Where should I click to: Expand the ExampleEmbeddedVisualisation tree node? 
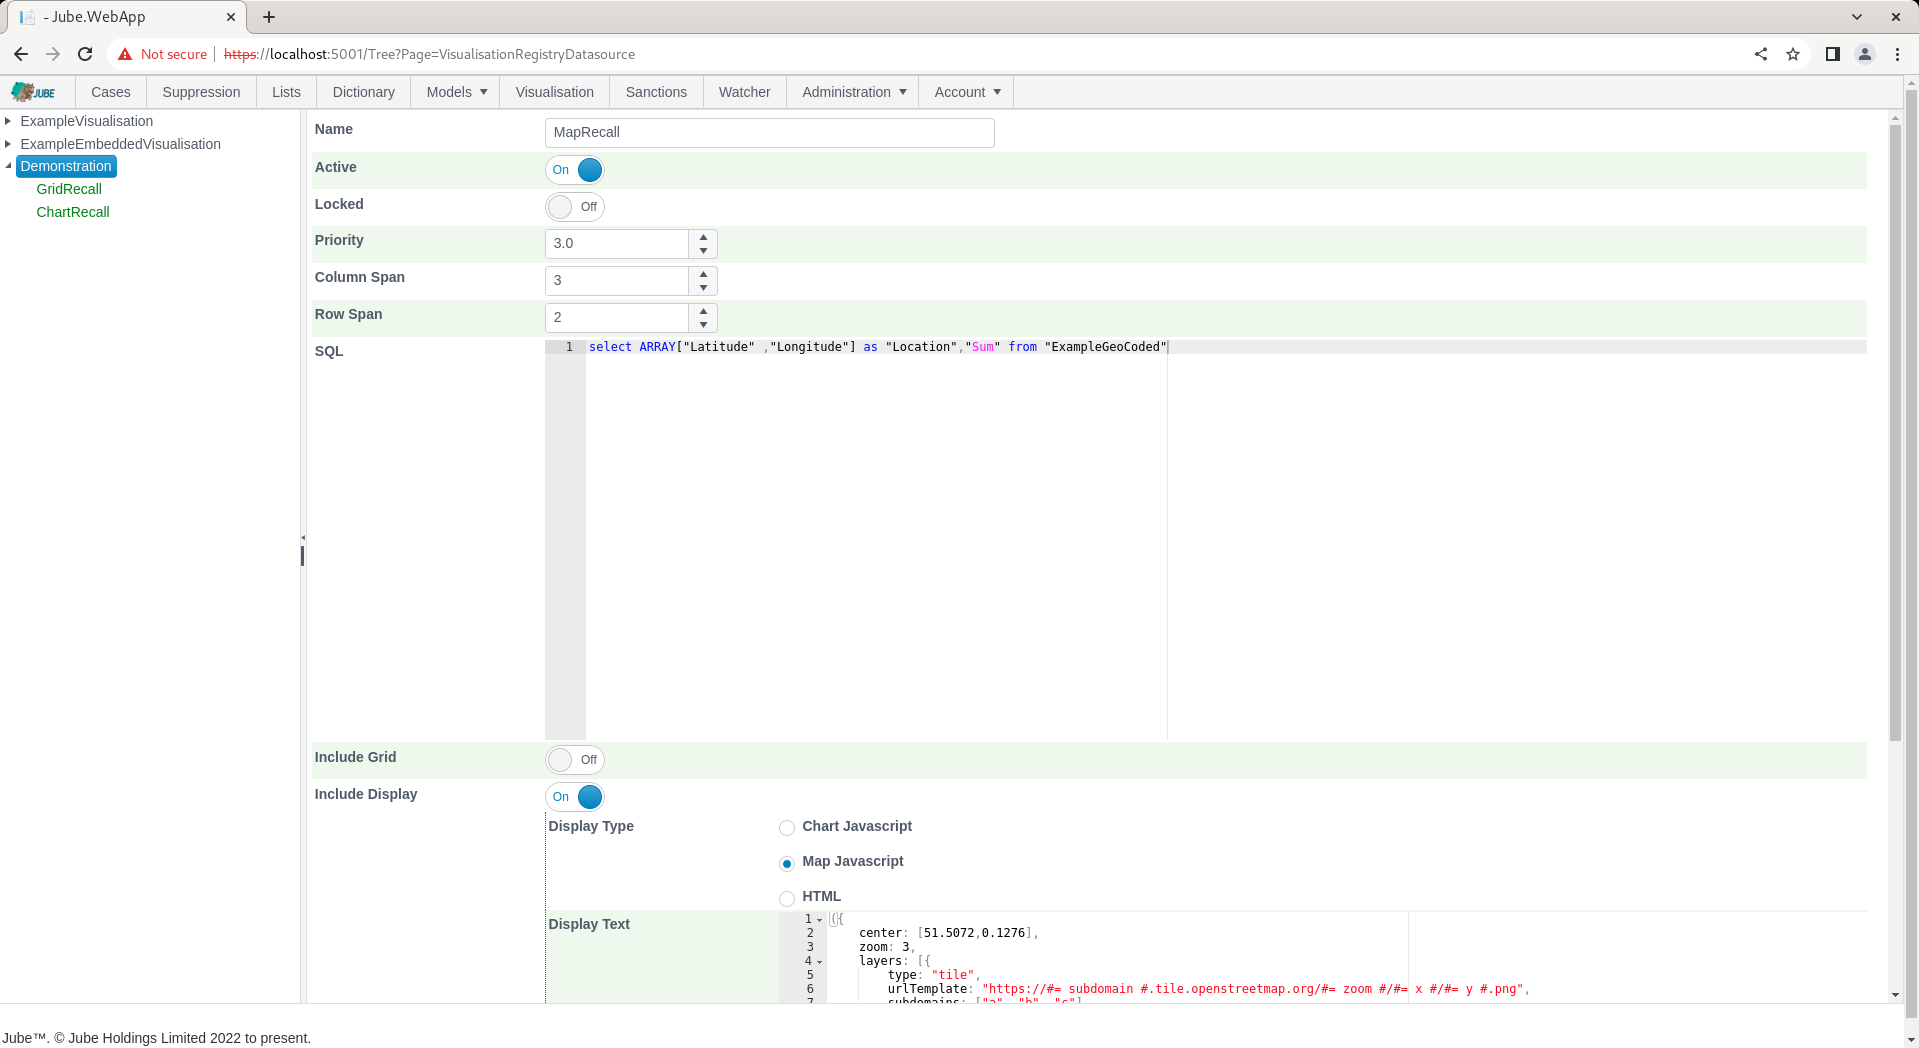click(x=8, y=144)
